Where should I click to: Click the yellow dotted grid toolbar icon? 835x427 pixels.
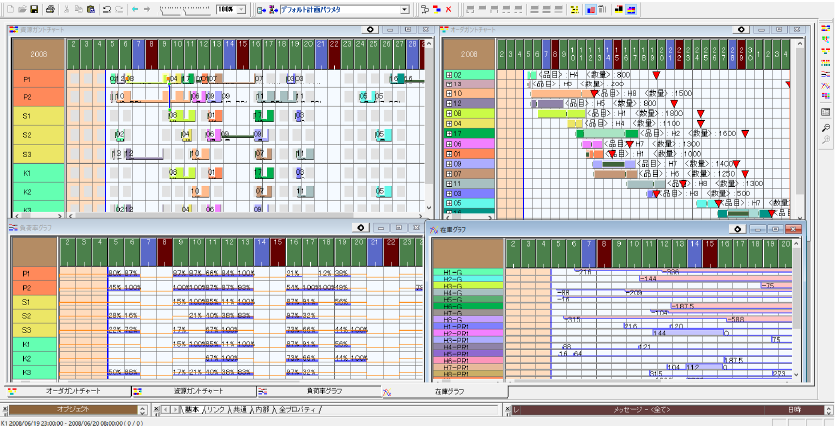[x=574, y=10]
